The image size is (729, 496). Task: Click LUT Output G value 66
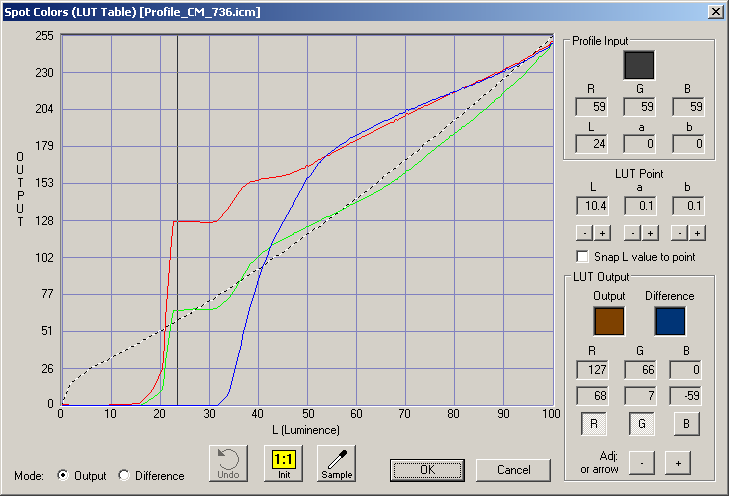coord(641,370)
